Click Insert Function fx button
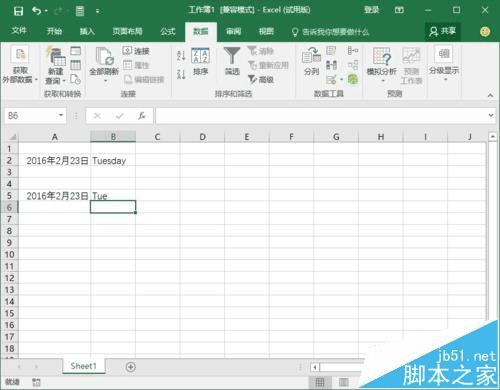 pos(142,116)
